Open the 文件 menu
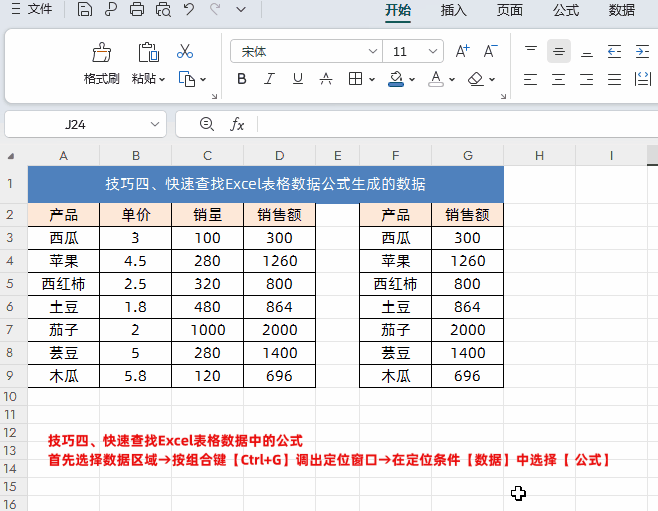This screenshot has width=658, height=511. (32, 9)
